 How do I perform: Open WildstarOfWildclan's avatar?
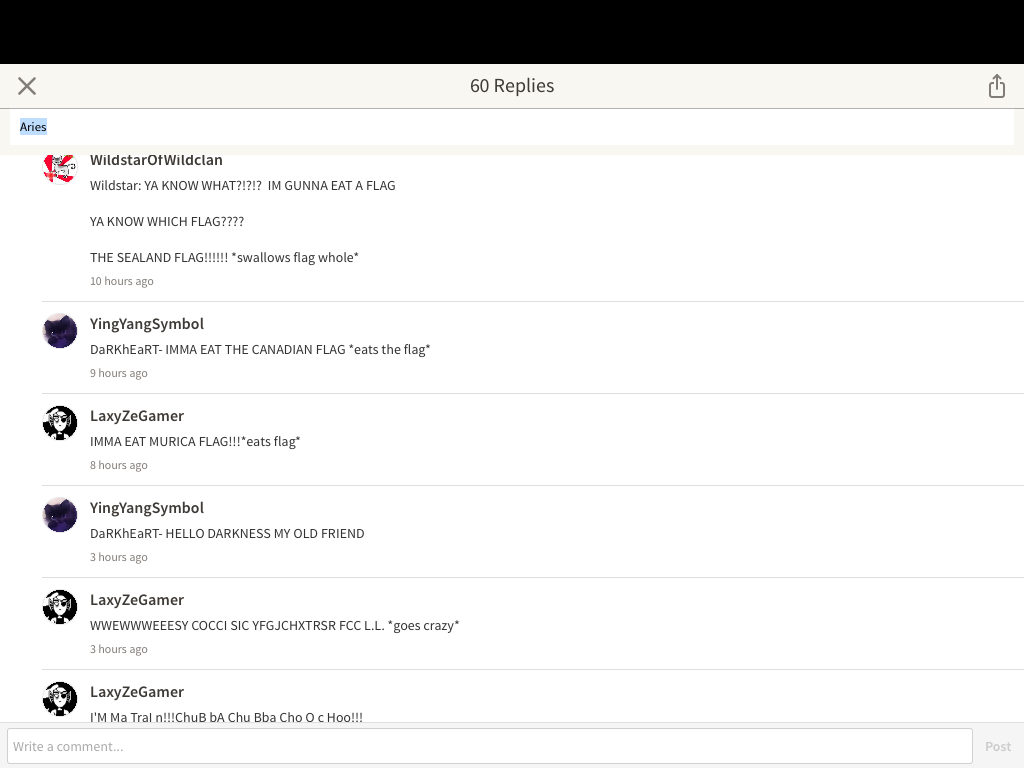[x=60, y=168]
